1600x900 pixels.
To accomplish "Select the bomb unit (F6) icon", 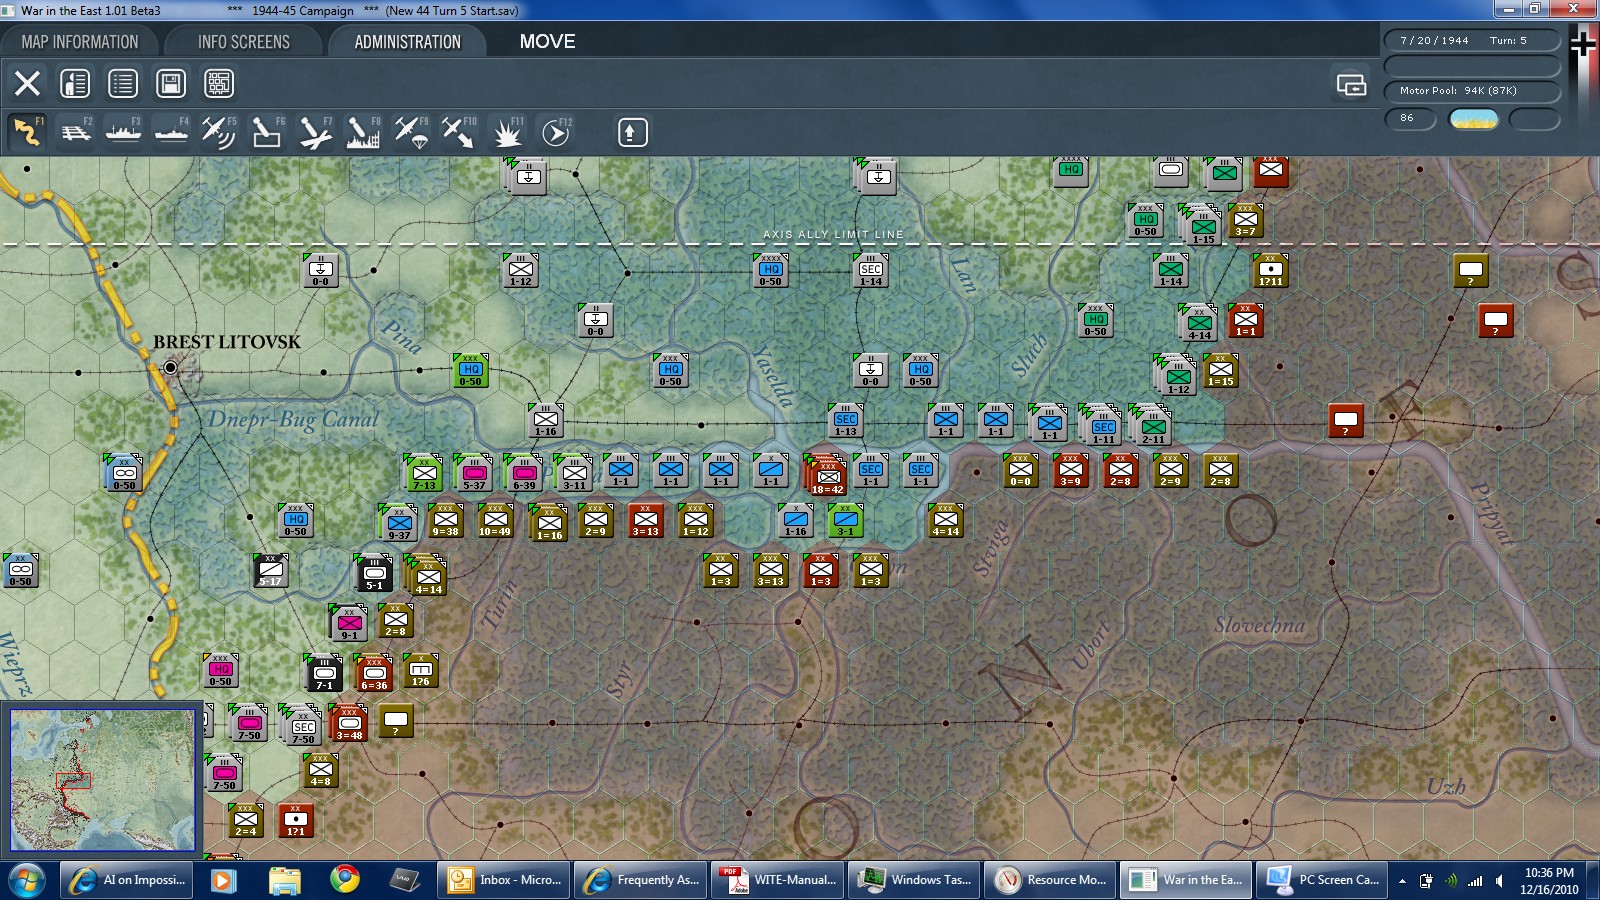I will 267,132.
